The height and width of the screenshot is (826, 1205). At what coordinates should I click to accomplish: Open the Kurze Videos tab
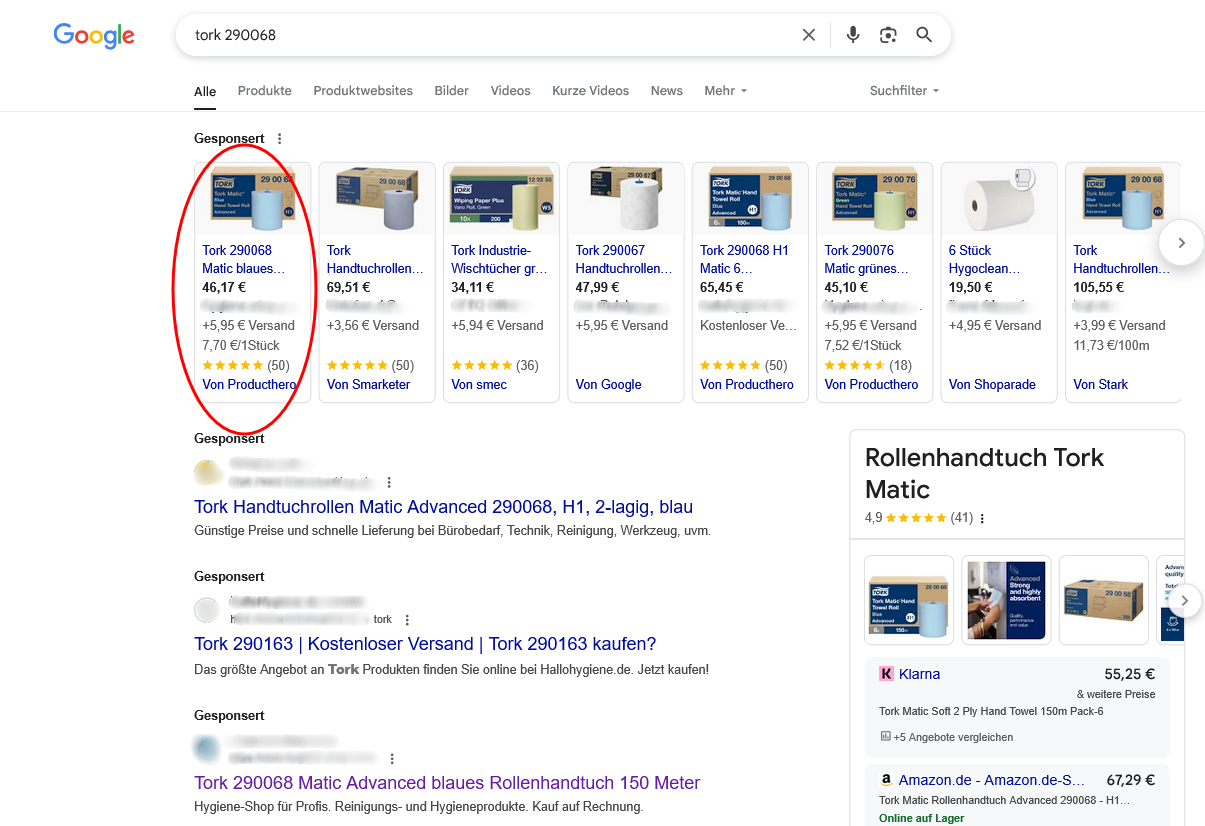pyautogui.click(x=591, y=91)
